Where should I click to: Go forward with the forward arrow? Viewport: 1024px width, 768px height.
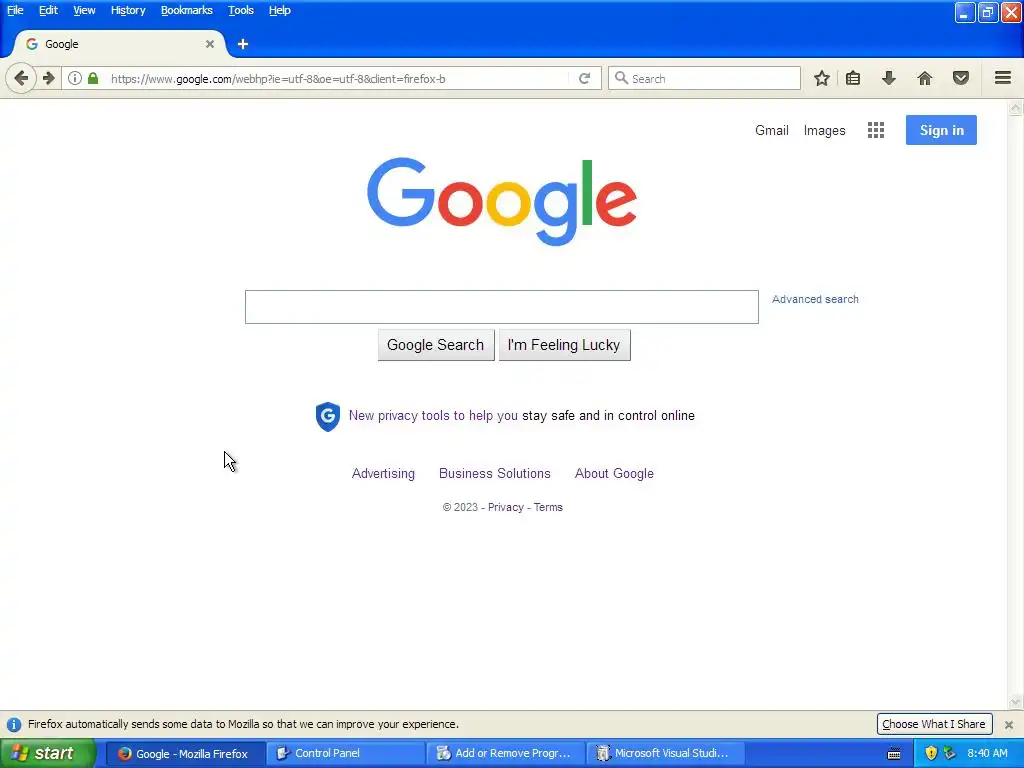click(x=49, y=78)
